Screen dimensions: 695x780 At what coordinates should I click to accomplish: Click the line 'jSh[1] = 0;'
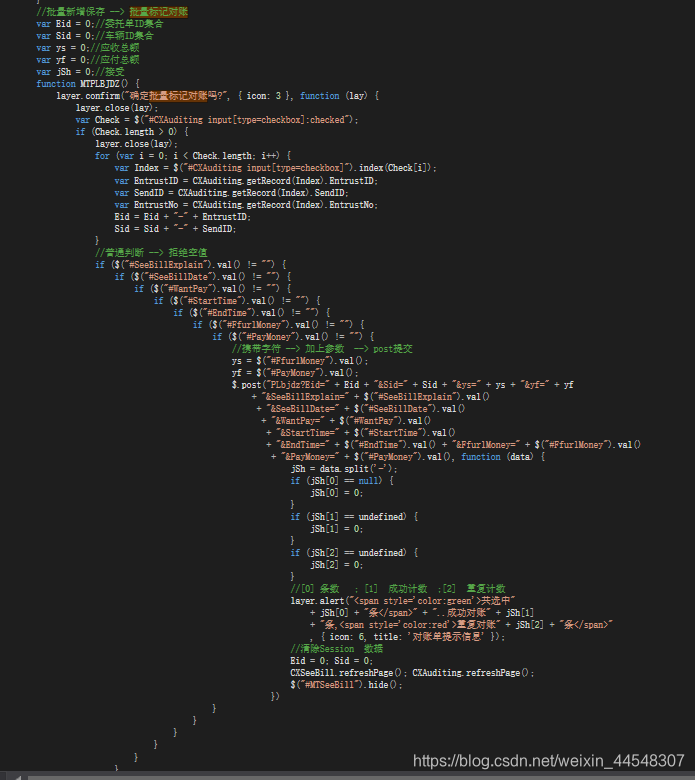337,528
